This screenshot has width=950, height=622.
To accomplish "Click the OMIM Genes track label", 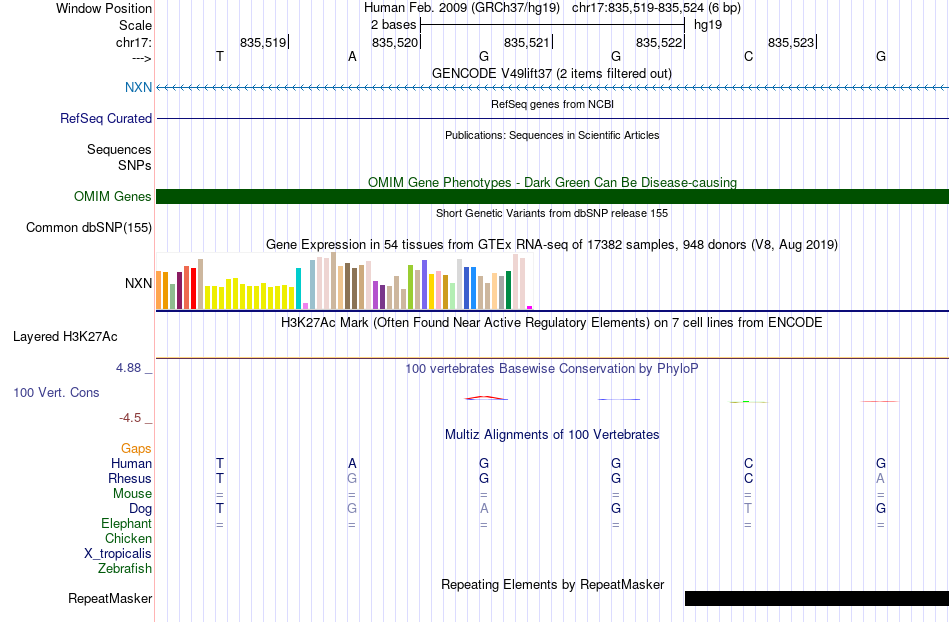I will pyautogui.click(x=113, y=196).
